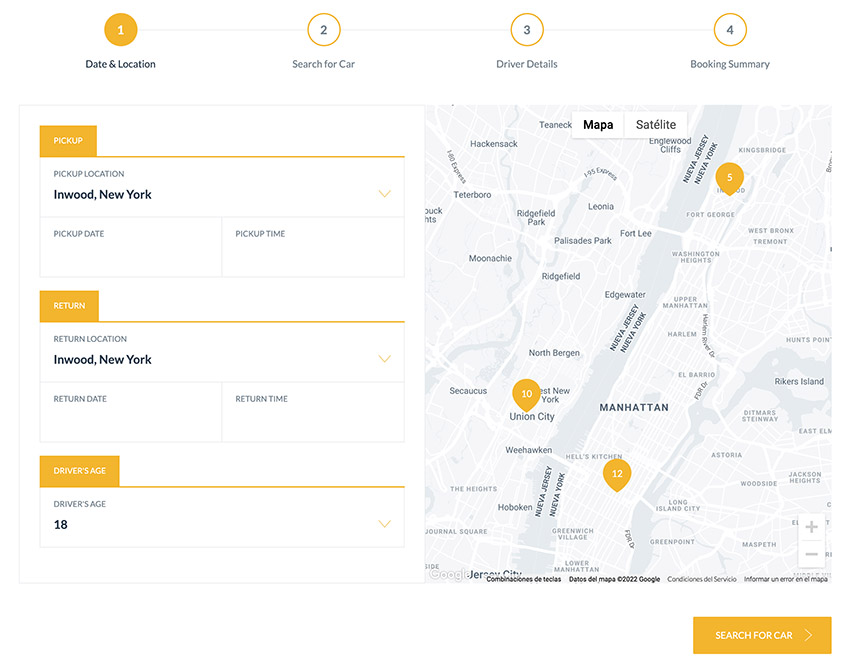850x667 pixels.
Task: Click the Informar un error en el mapa link
Action: click(x=785, y=578)
